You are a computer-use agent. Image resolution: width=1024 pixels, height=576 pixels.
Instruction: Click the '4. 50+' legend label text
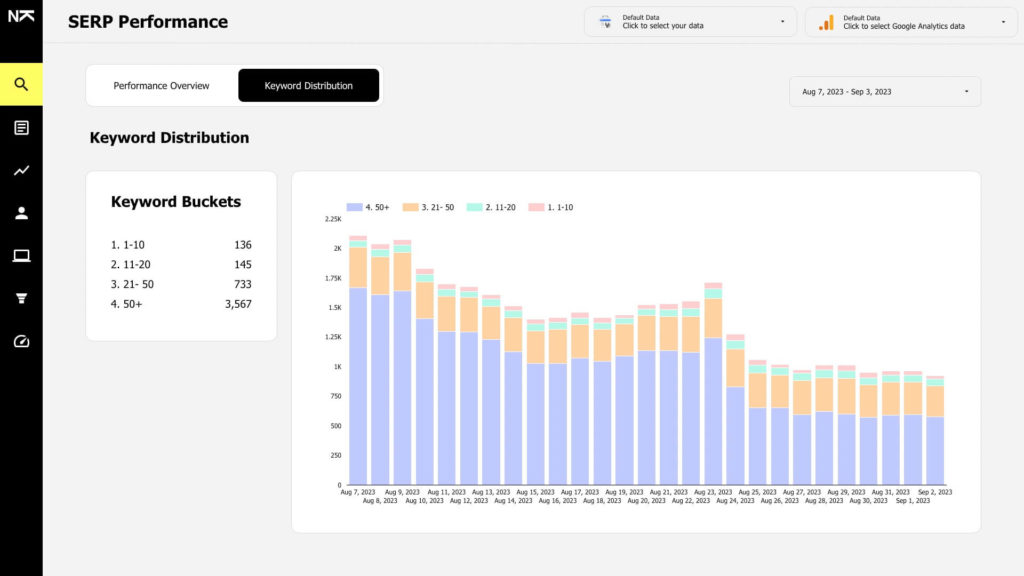(377, 207)
